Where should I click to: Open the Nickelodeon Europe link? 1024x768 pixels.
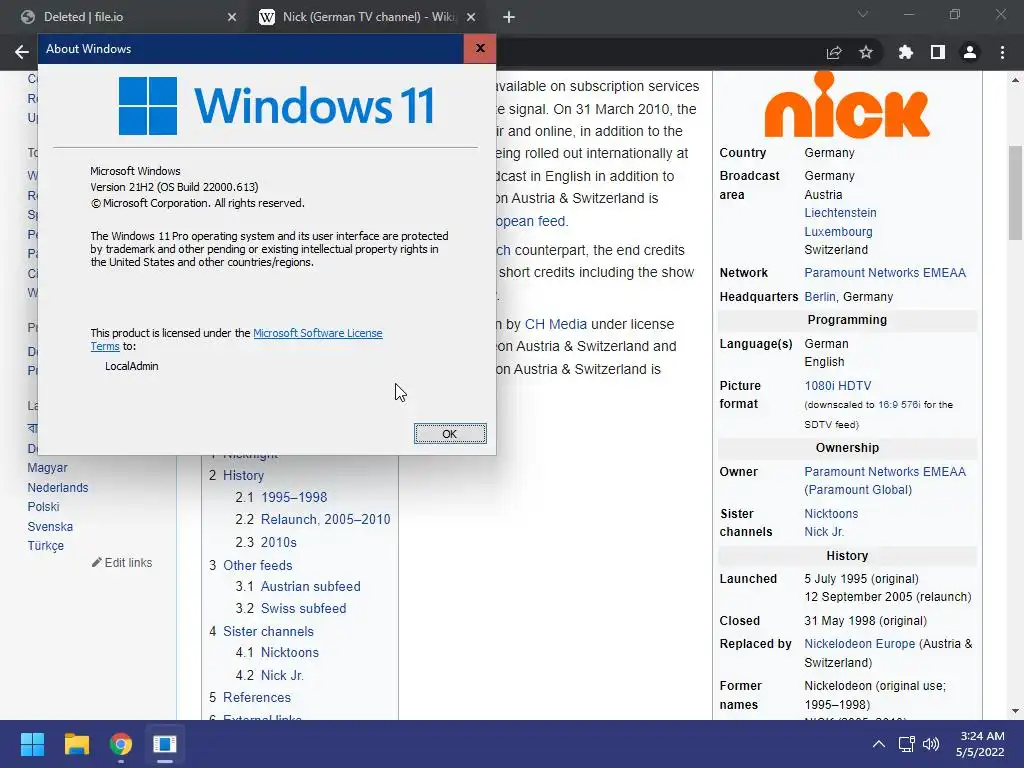coord(859,643)
